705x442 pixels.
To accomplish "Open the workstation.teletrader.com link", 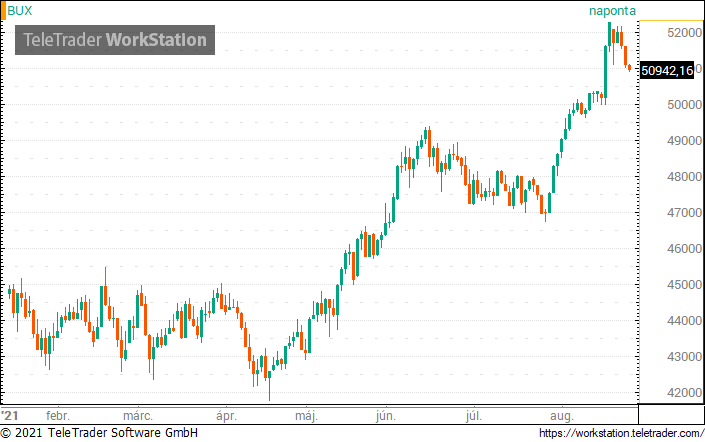I will point(621,433).
